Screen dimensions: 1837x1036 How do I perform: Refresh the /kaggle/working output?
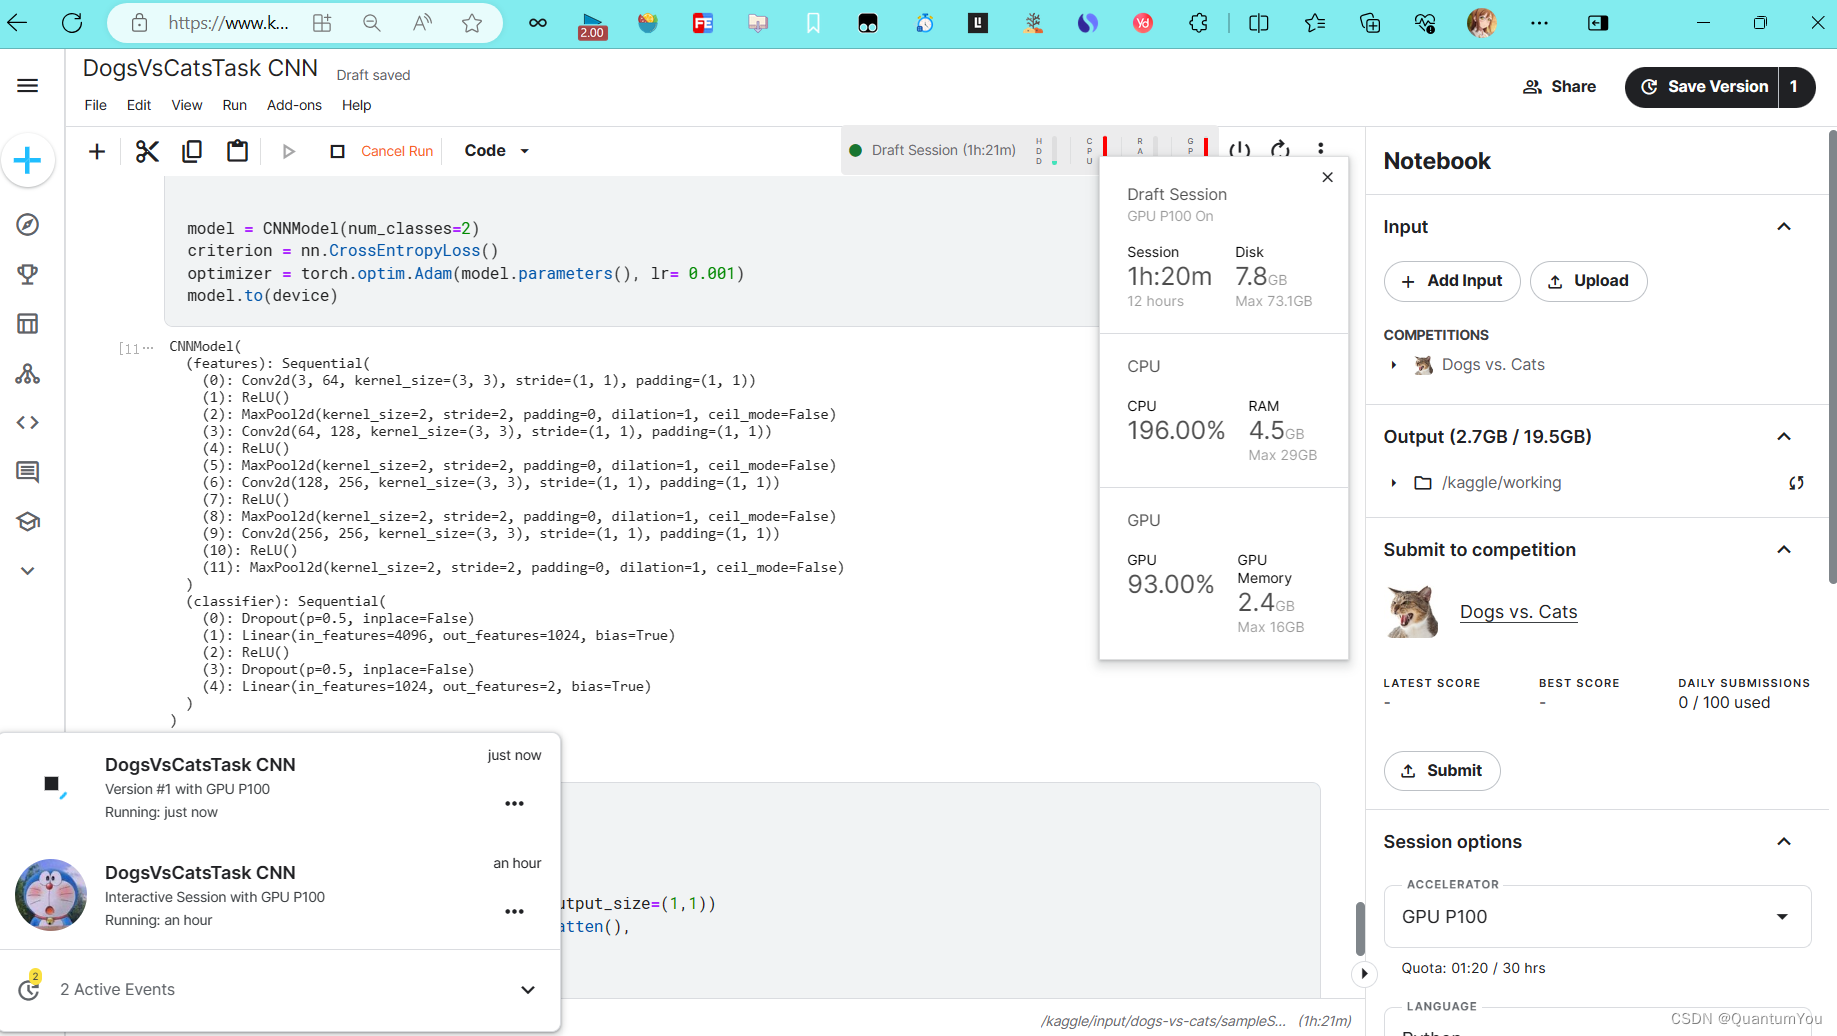coord(1796,483)
